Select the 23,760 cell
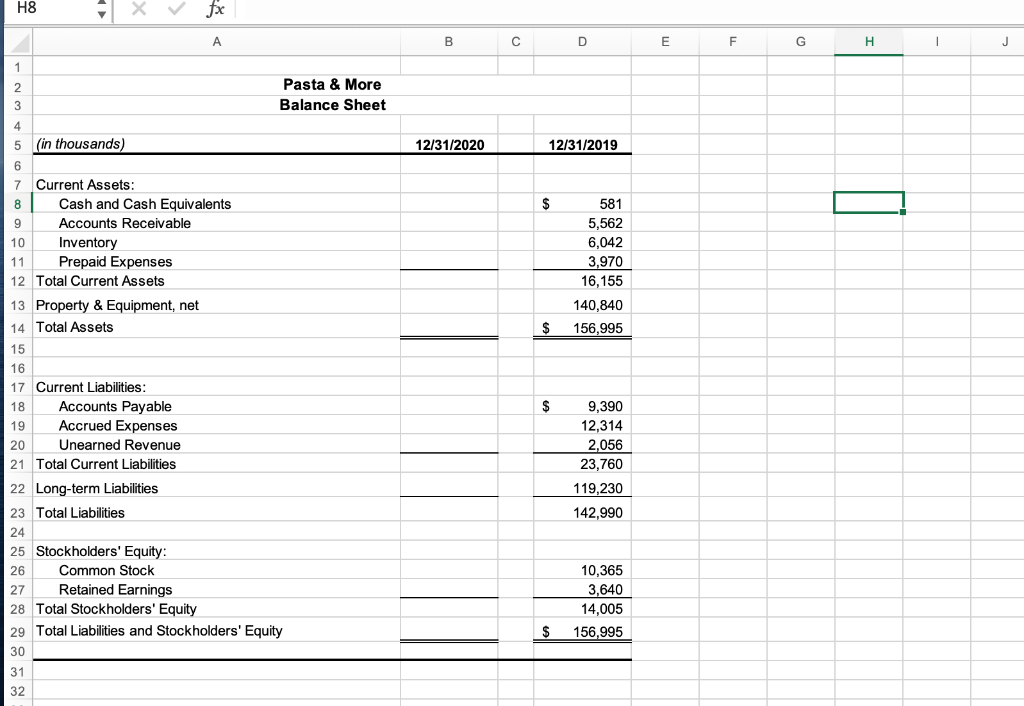 click(x=583, y=464)
